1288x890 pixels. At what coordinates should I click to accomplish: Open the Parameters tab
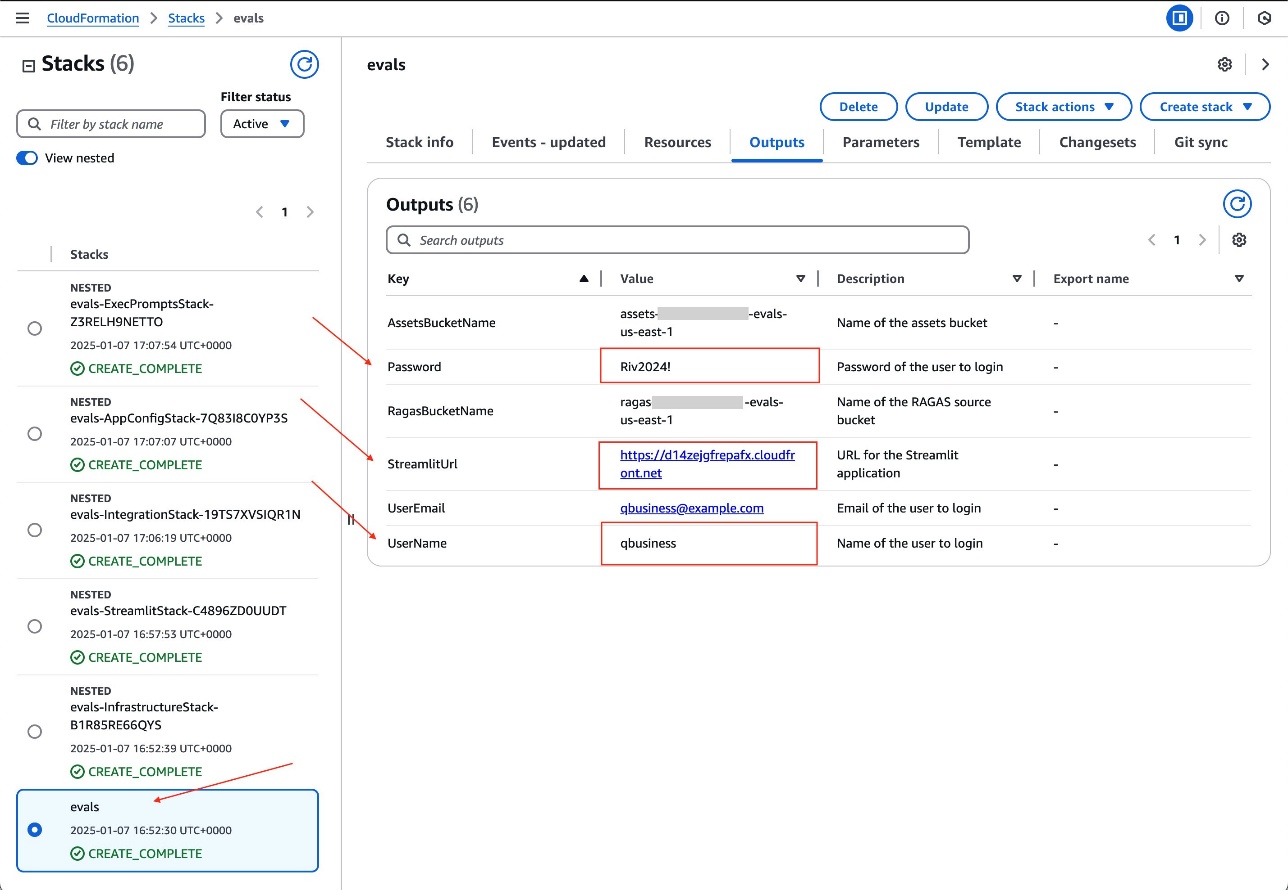point(881,142)
